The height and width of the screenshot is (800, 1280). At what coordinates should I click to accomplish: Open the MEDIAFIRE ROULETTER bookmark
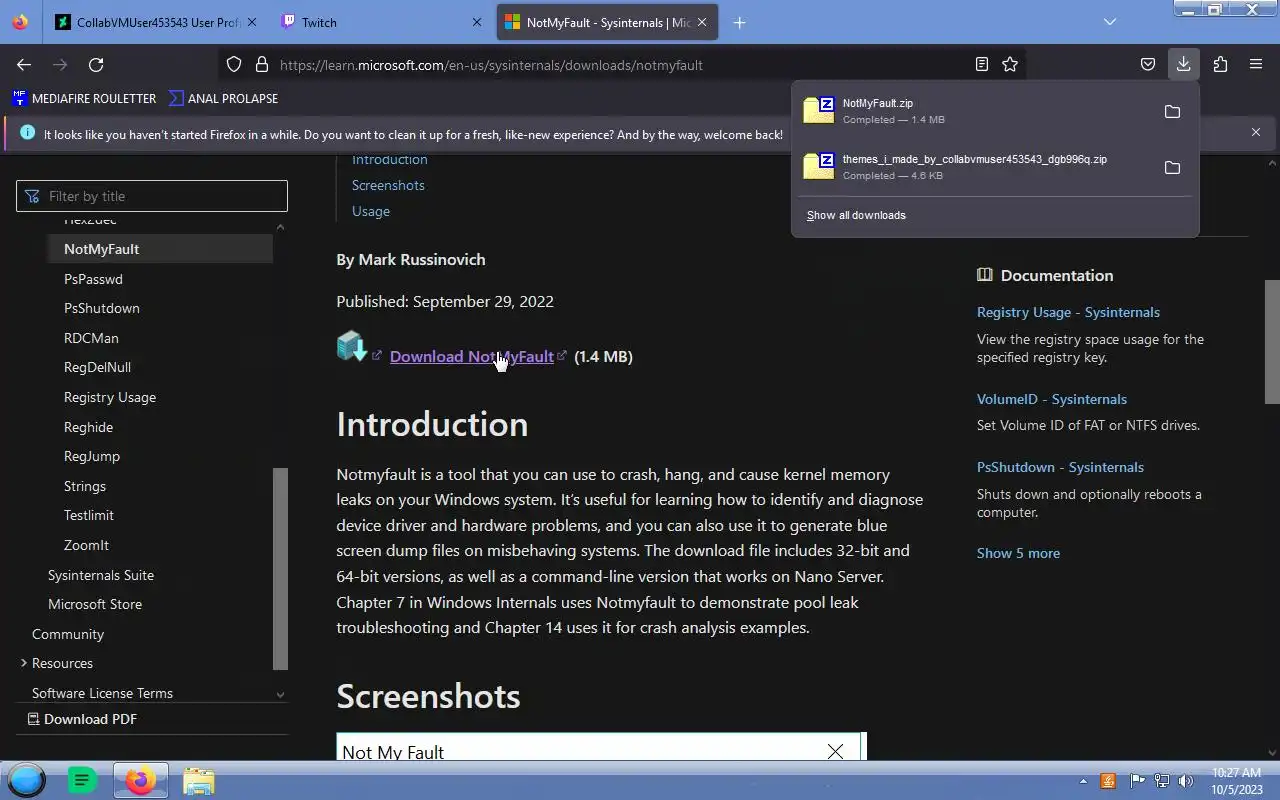click(85, 98)
